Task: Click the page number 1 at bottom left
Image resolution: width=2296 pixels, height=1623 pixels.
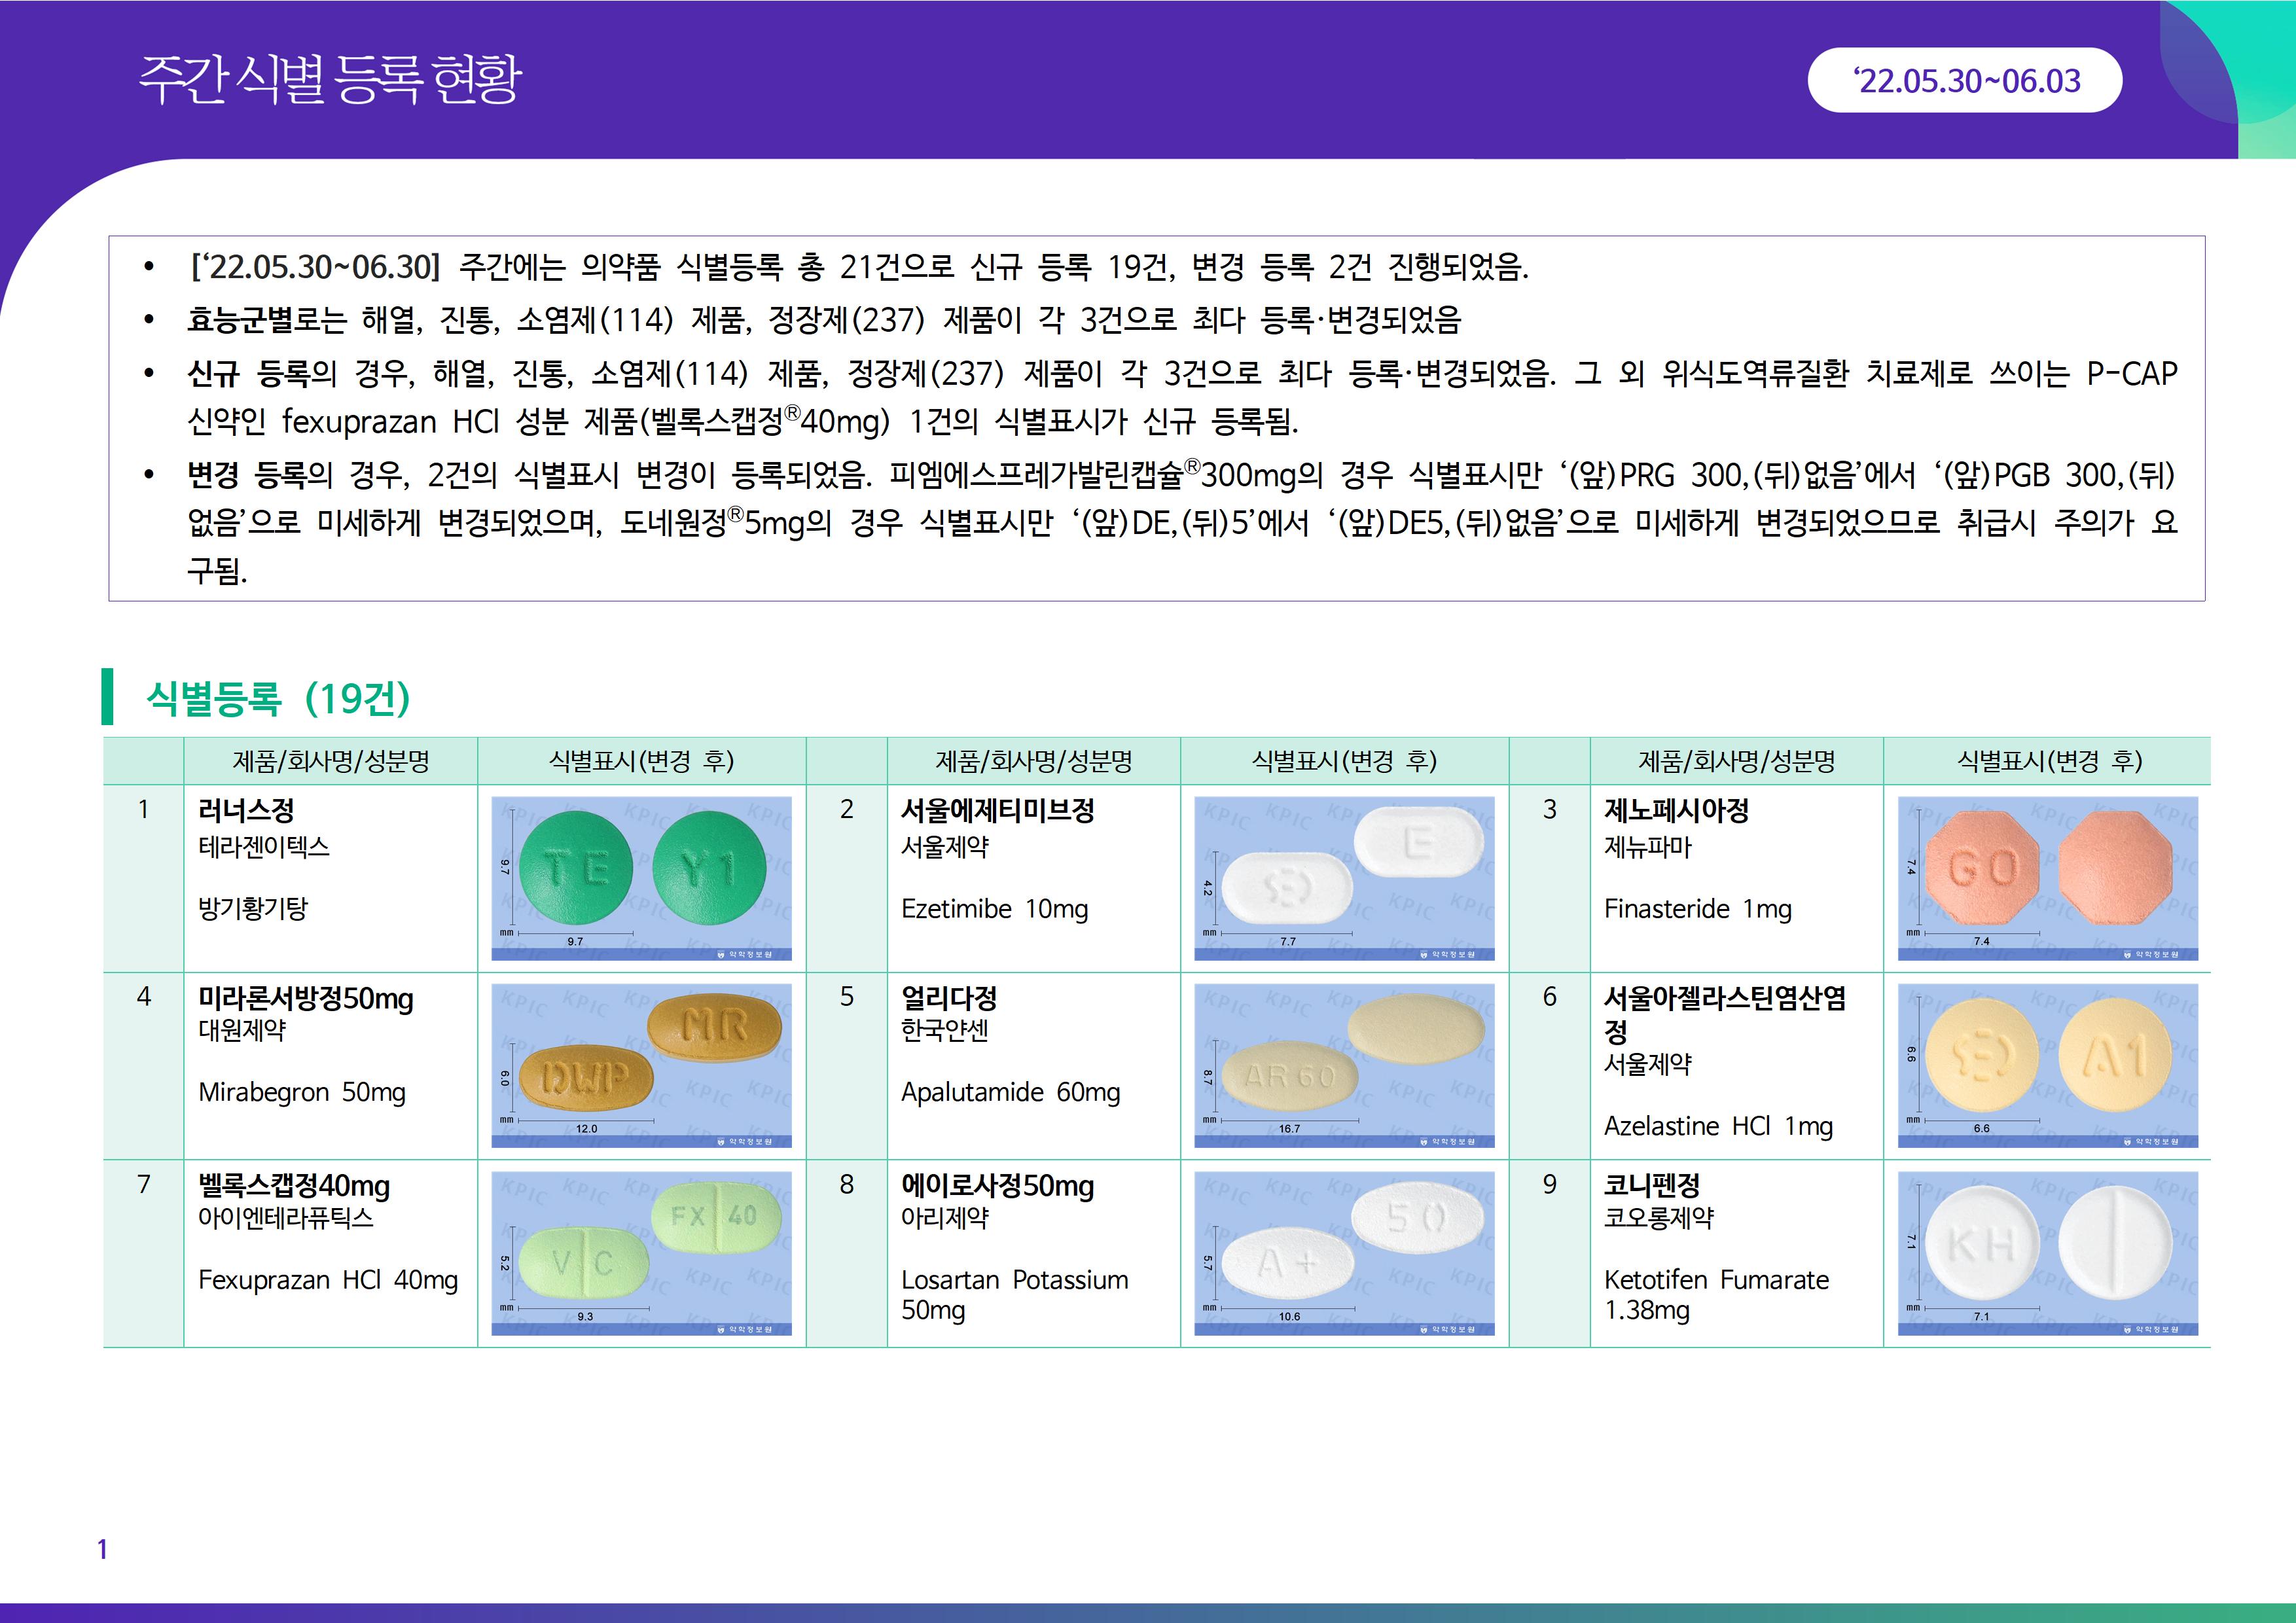Action: click(x=101, y=1549)
